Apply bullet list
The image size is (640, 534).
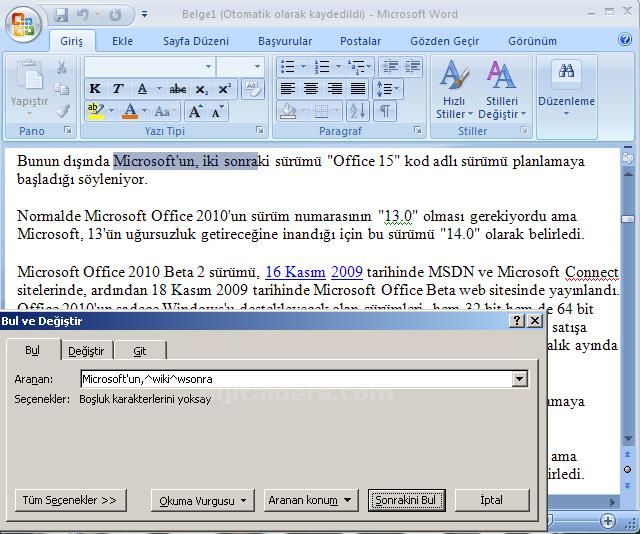pyautogui.click(x=288, y=66)
